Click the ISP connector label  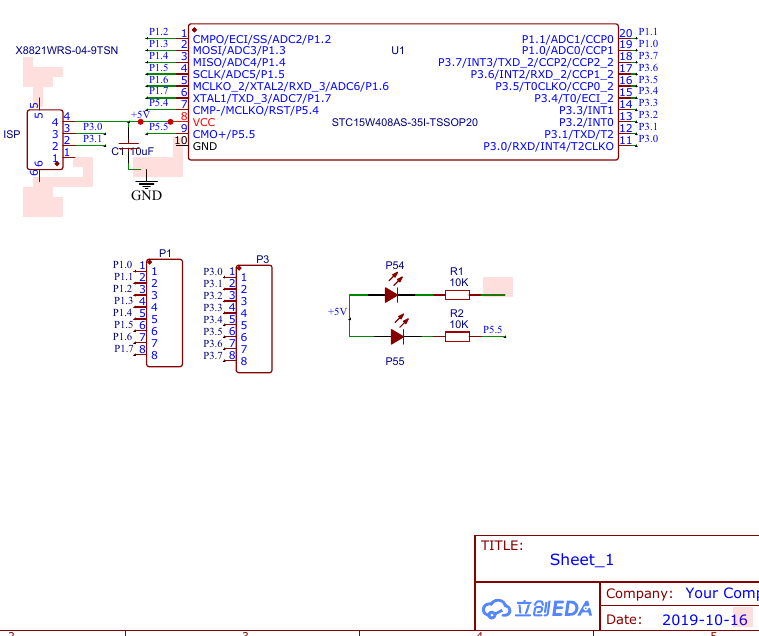(12, 134)
